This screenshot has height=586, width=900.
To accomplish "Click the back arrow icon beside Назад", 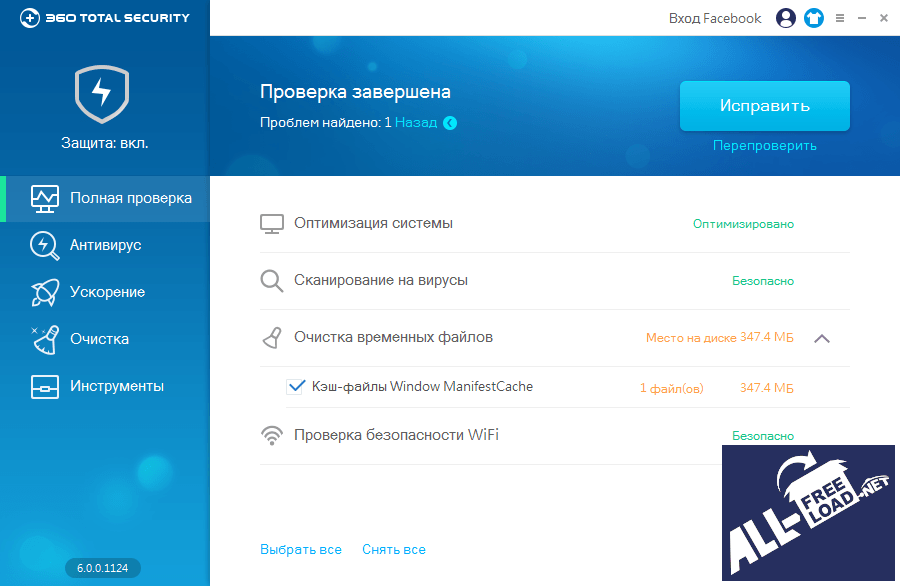I will tap(450, 123).
